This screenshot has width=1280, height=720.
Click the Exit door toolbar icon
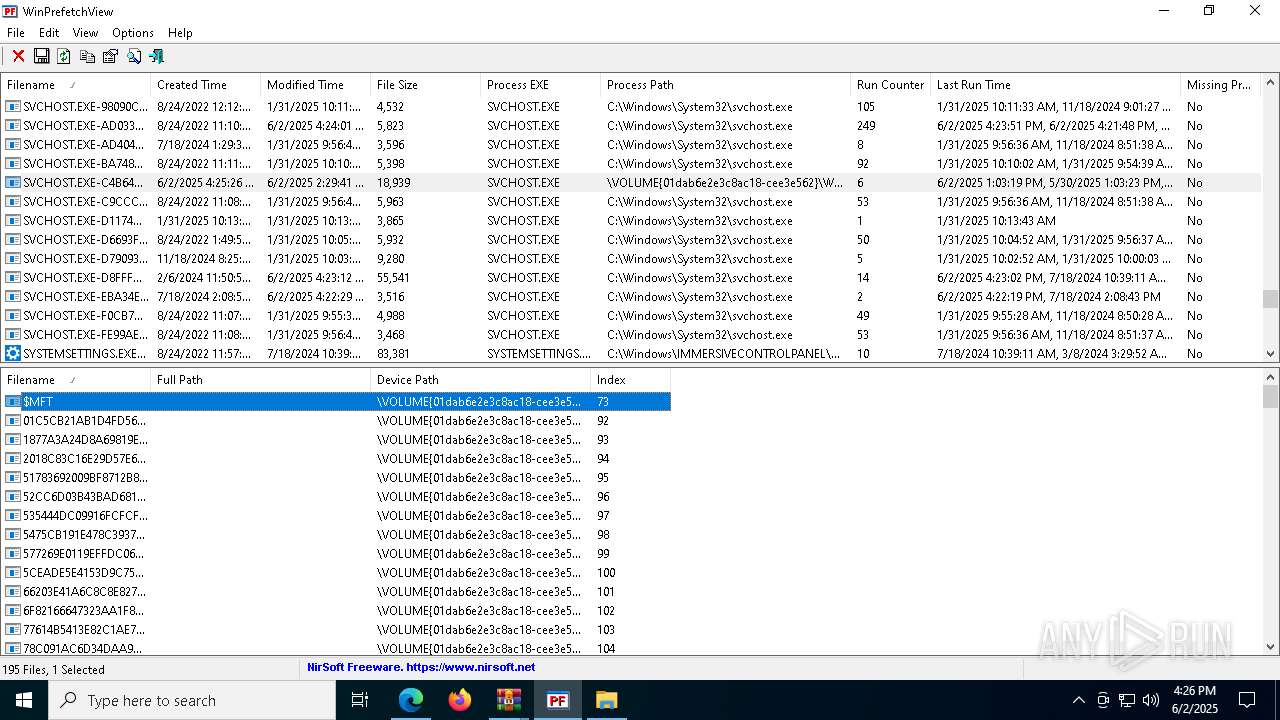156,56
